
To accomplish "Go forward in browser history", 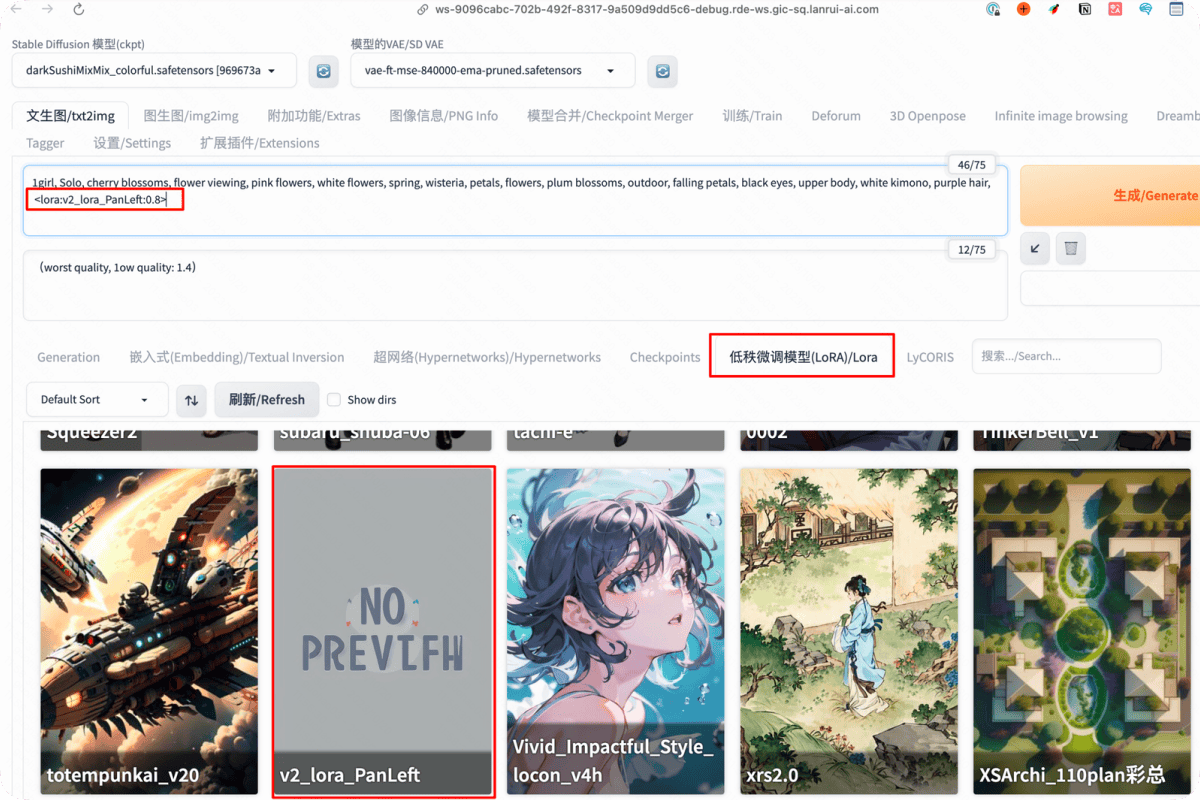I will (47, 9).
